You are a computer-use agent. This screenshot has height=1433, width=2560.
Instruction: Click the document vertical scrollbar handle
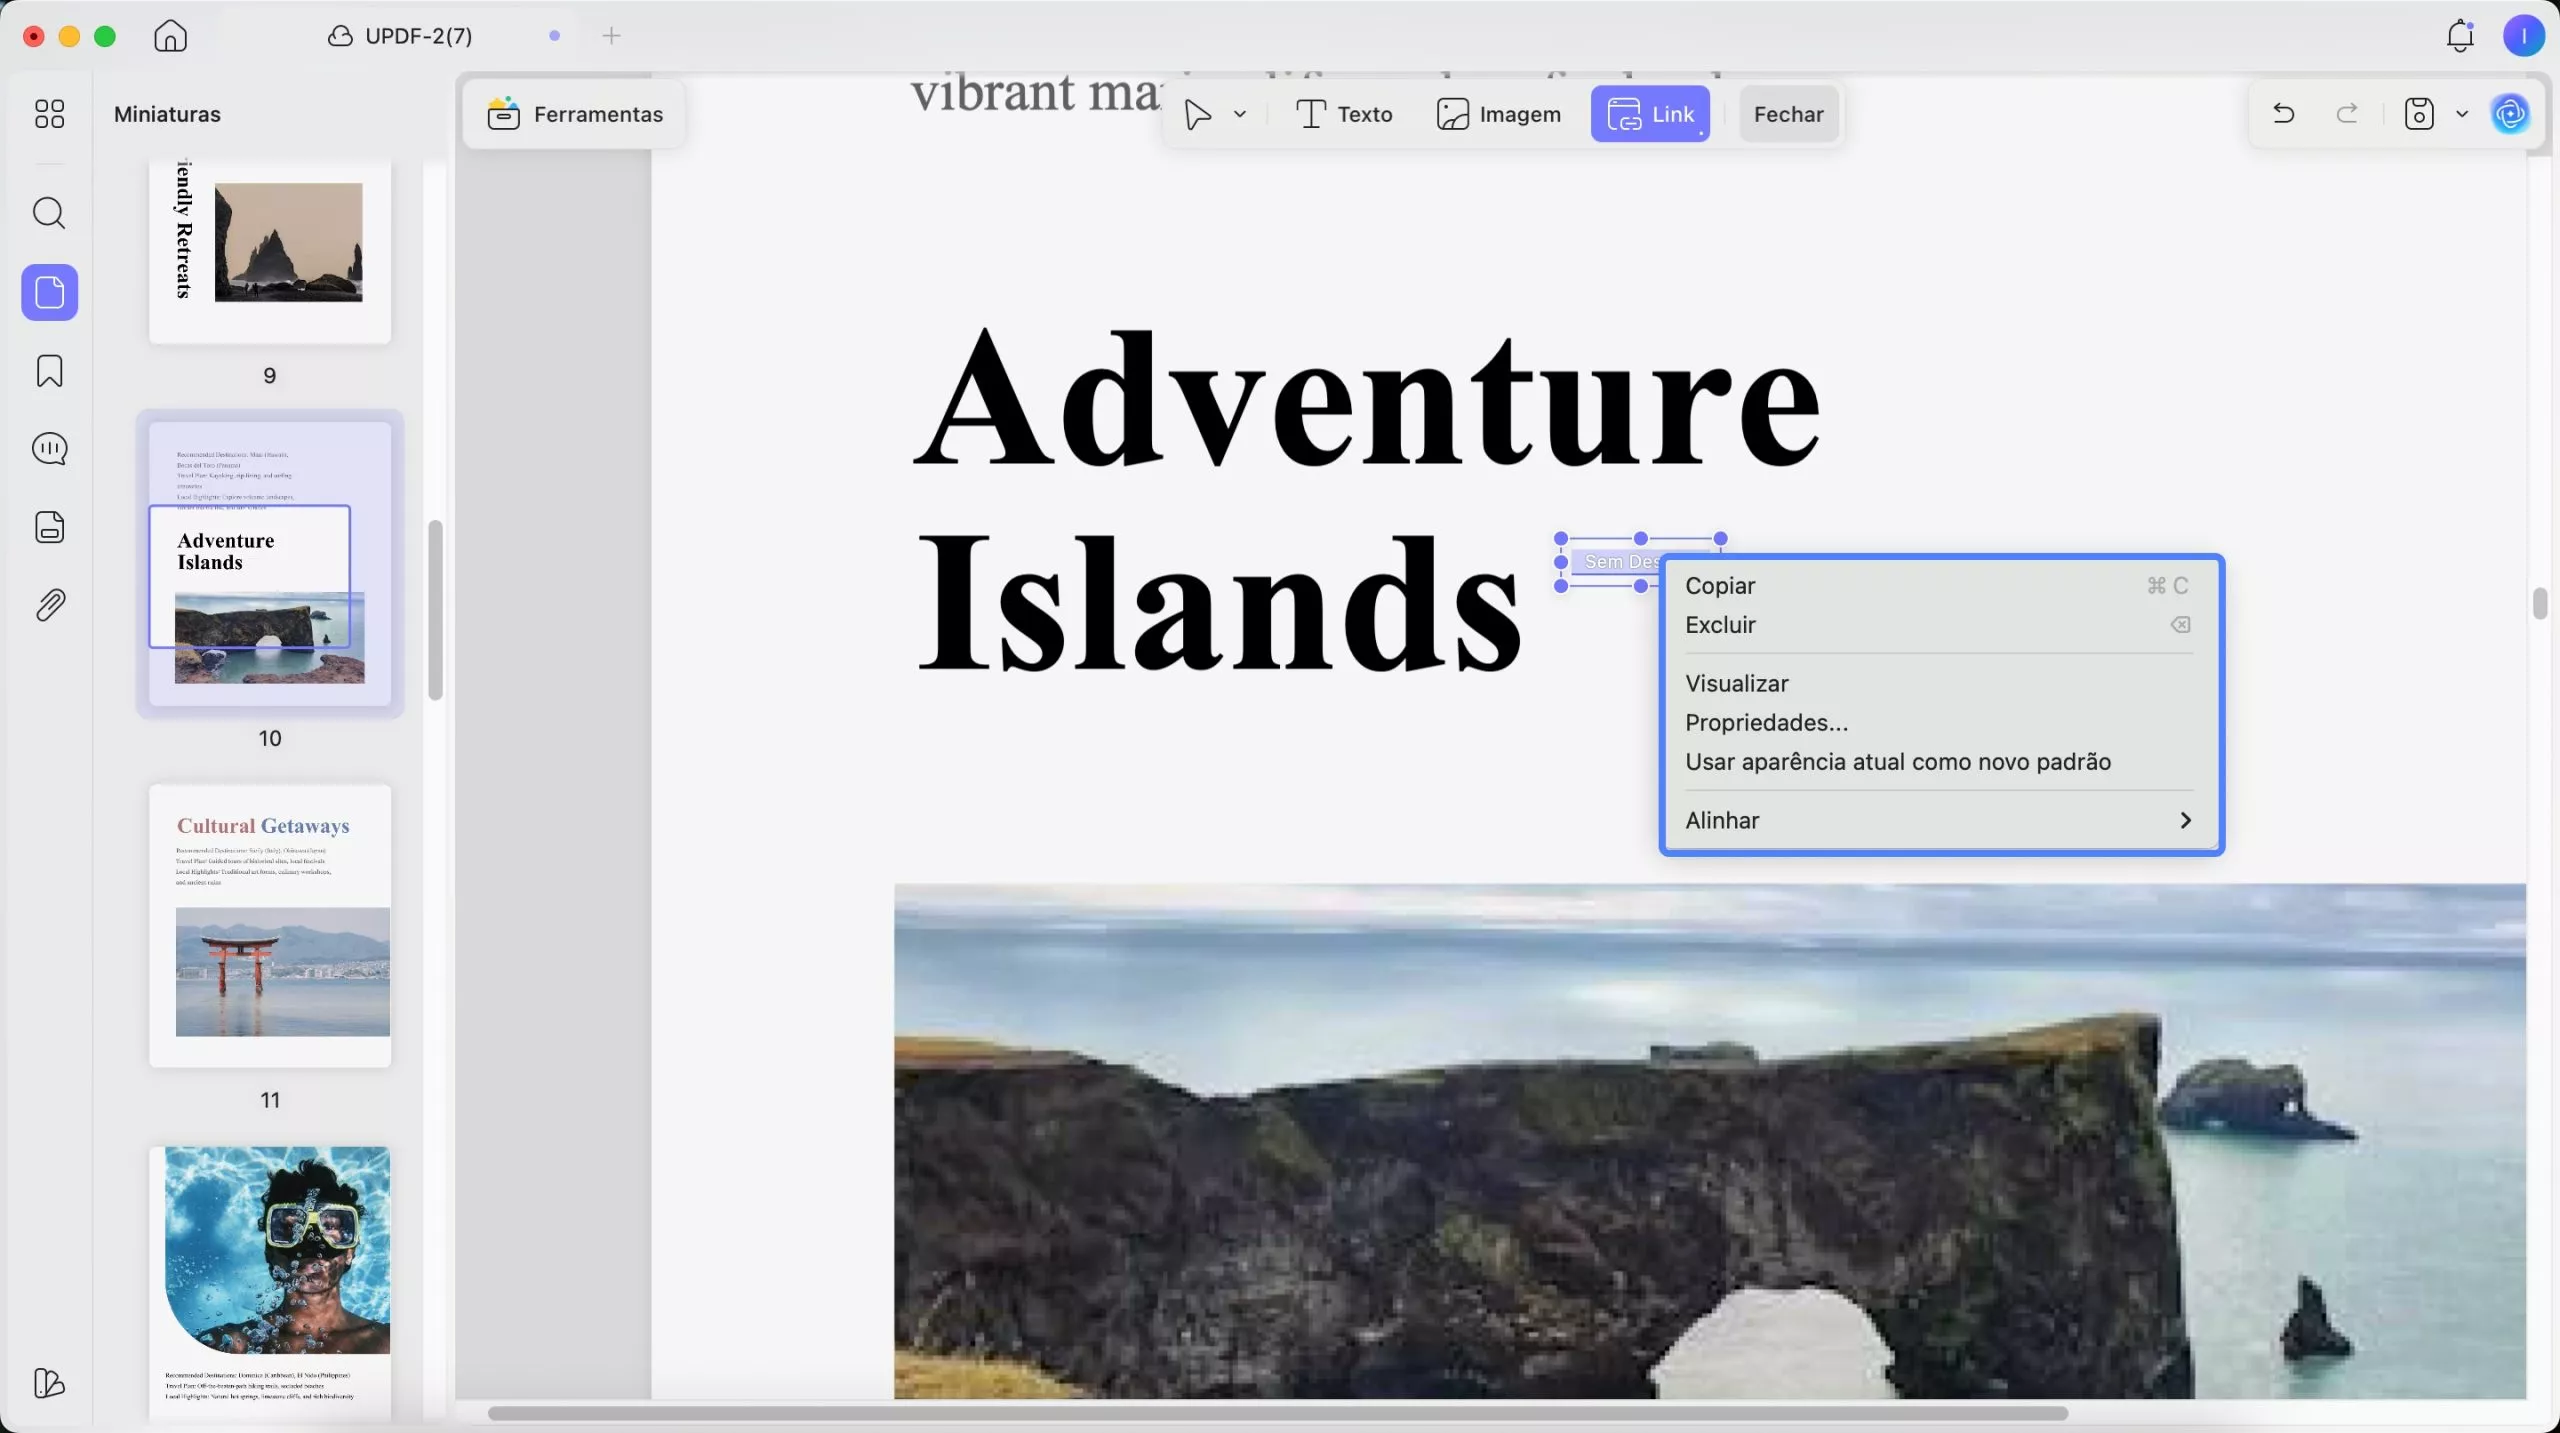[x=2540, y=604]
